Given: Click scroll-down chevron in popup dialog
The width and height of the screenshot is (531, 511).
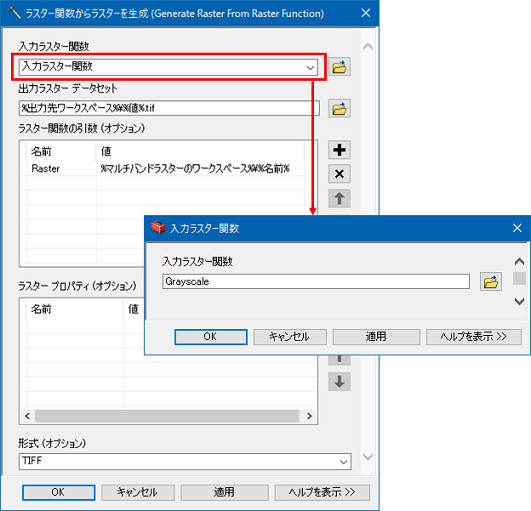Looking at the screenshot, I should pyautogui.click(x=519, y=301).
